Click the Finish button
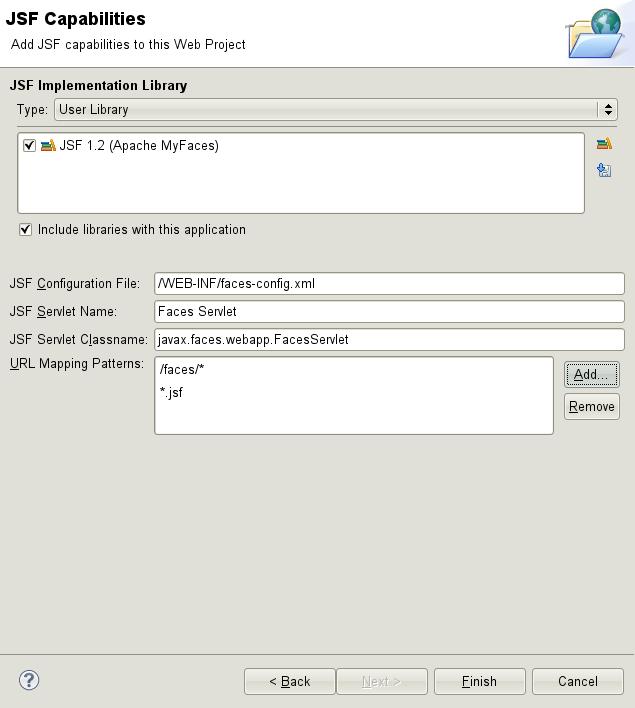The height and width of the screenshot is (708, 635). 479,681
